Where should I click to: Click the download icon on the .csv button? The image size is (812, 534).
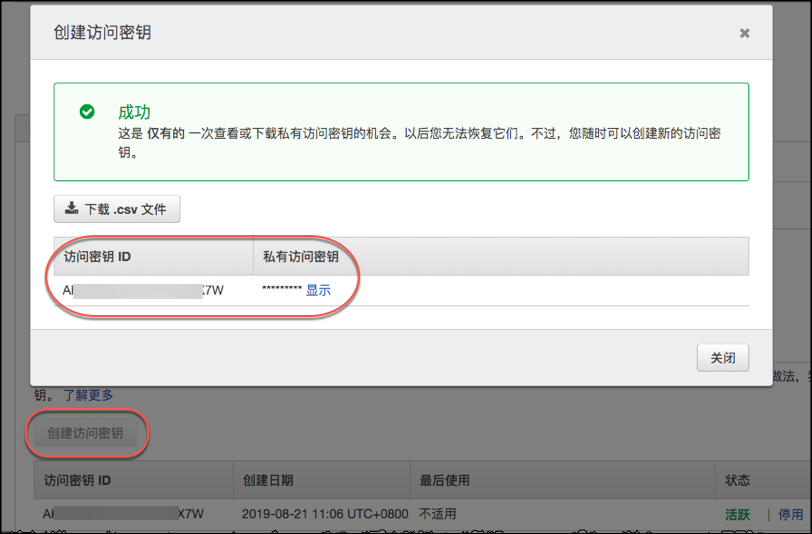coord(71,209)
